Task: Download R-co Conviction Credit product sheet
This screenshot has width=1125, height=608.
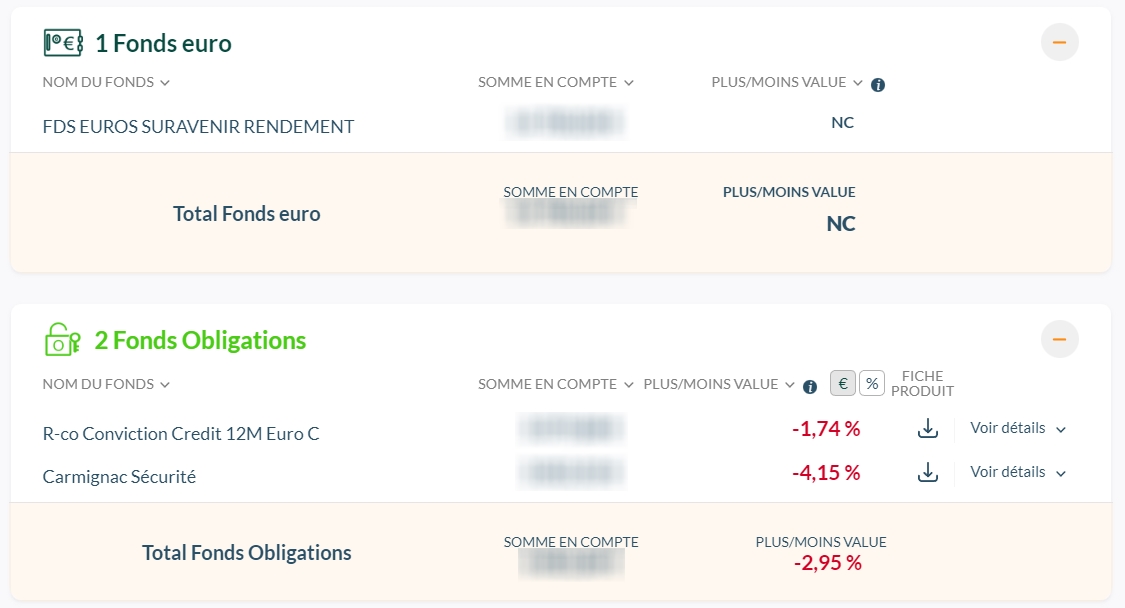Action: [x=928, y=429]
